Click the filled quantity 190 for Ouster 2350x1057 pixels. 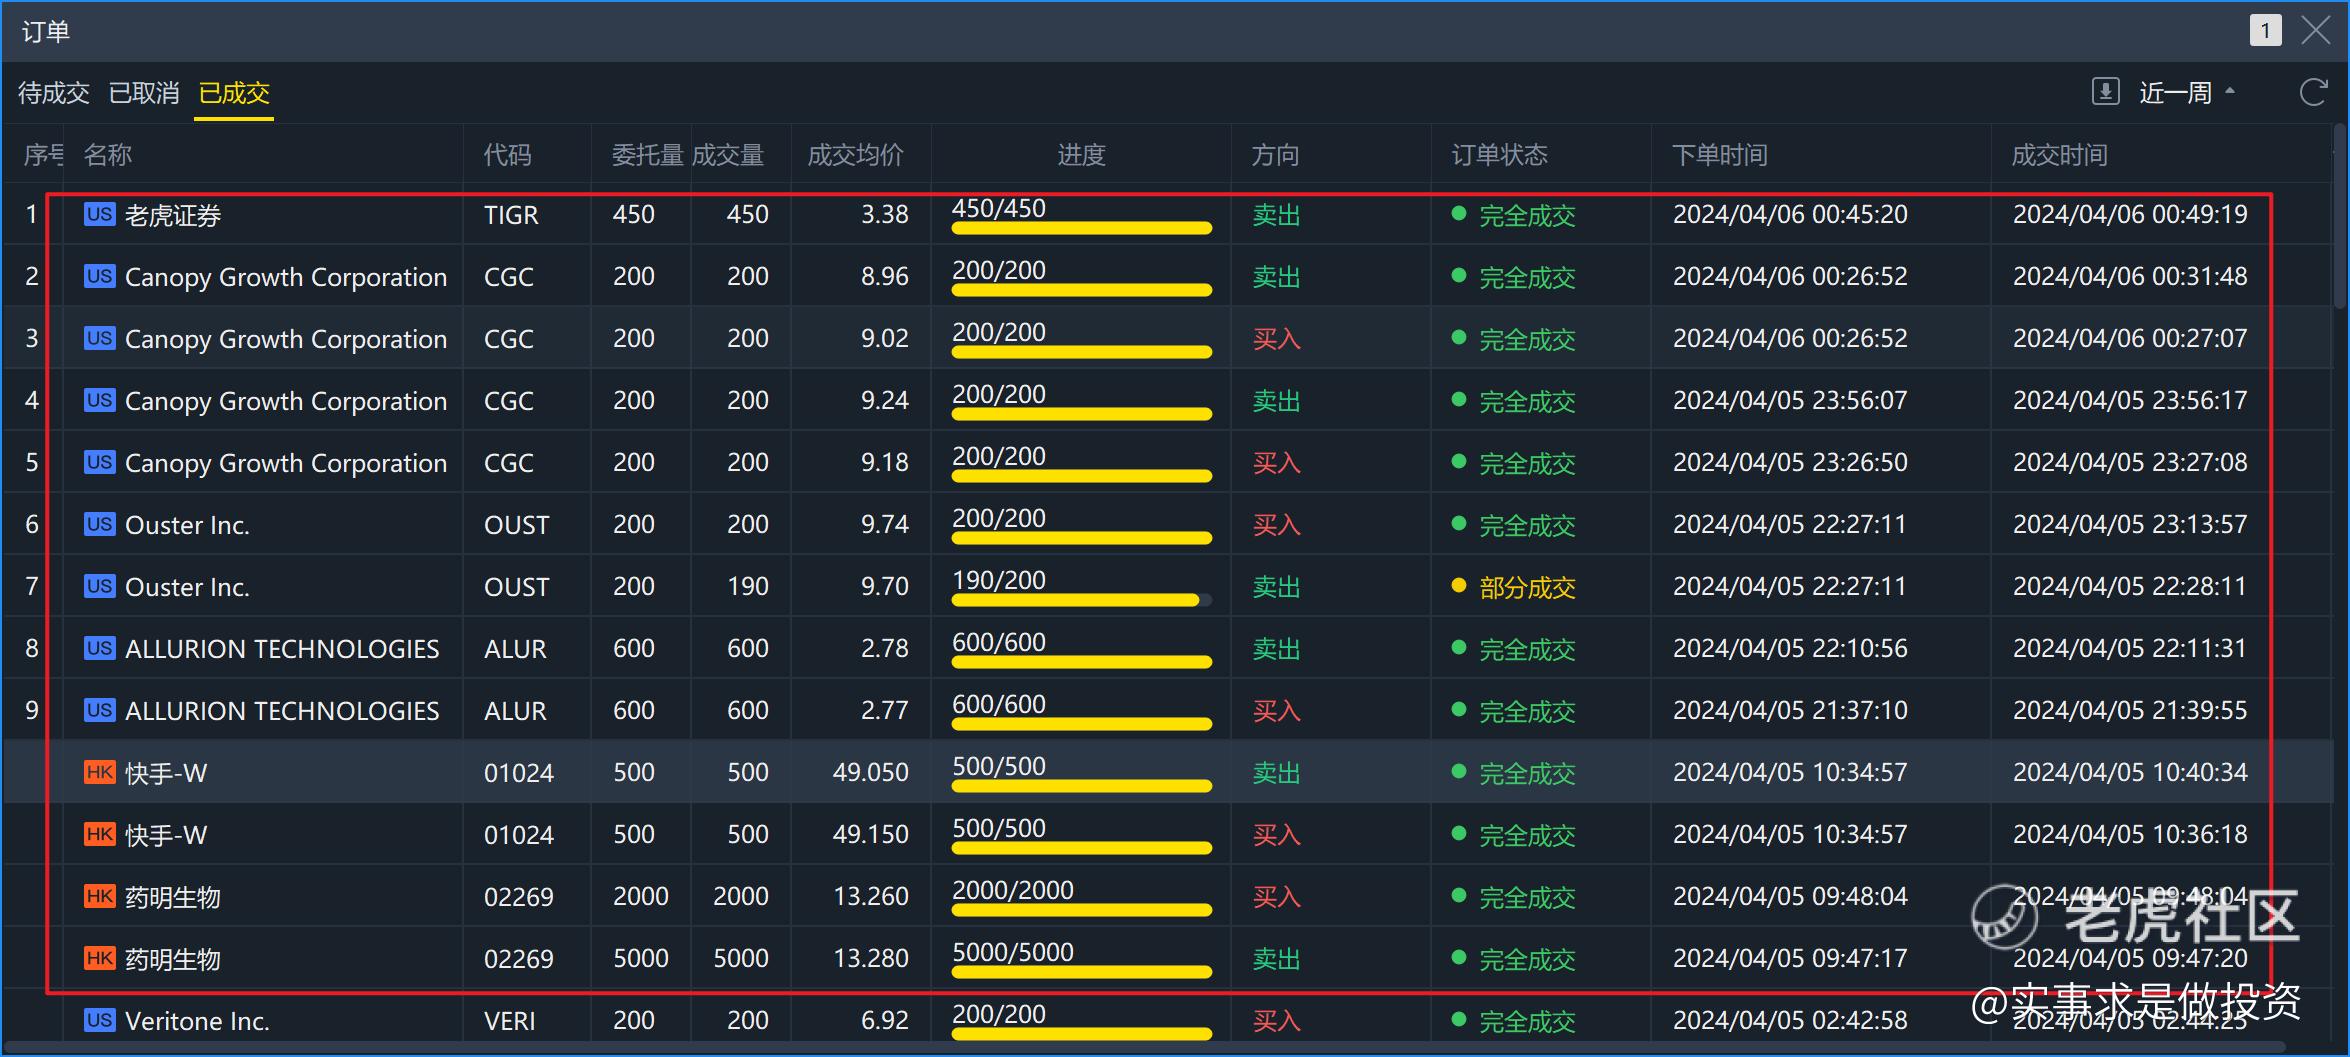(748, 586)
